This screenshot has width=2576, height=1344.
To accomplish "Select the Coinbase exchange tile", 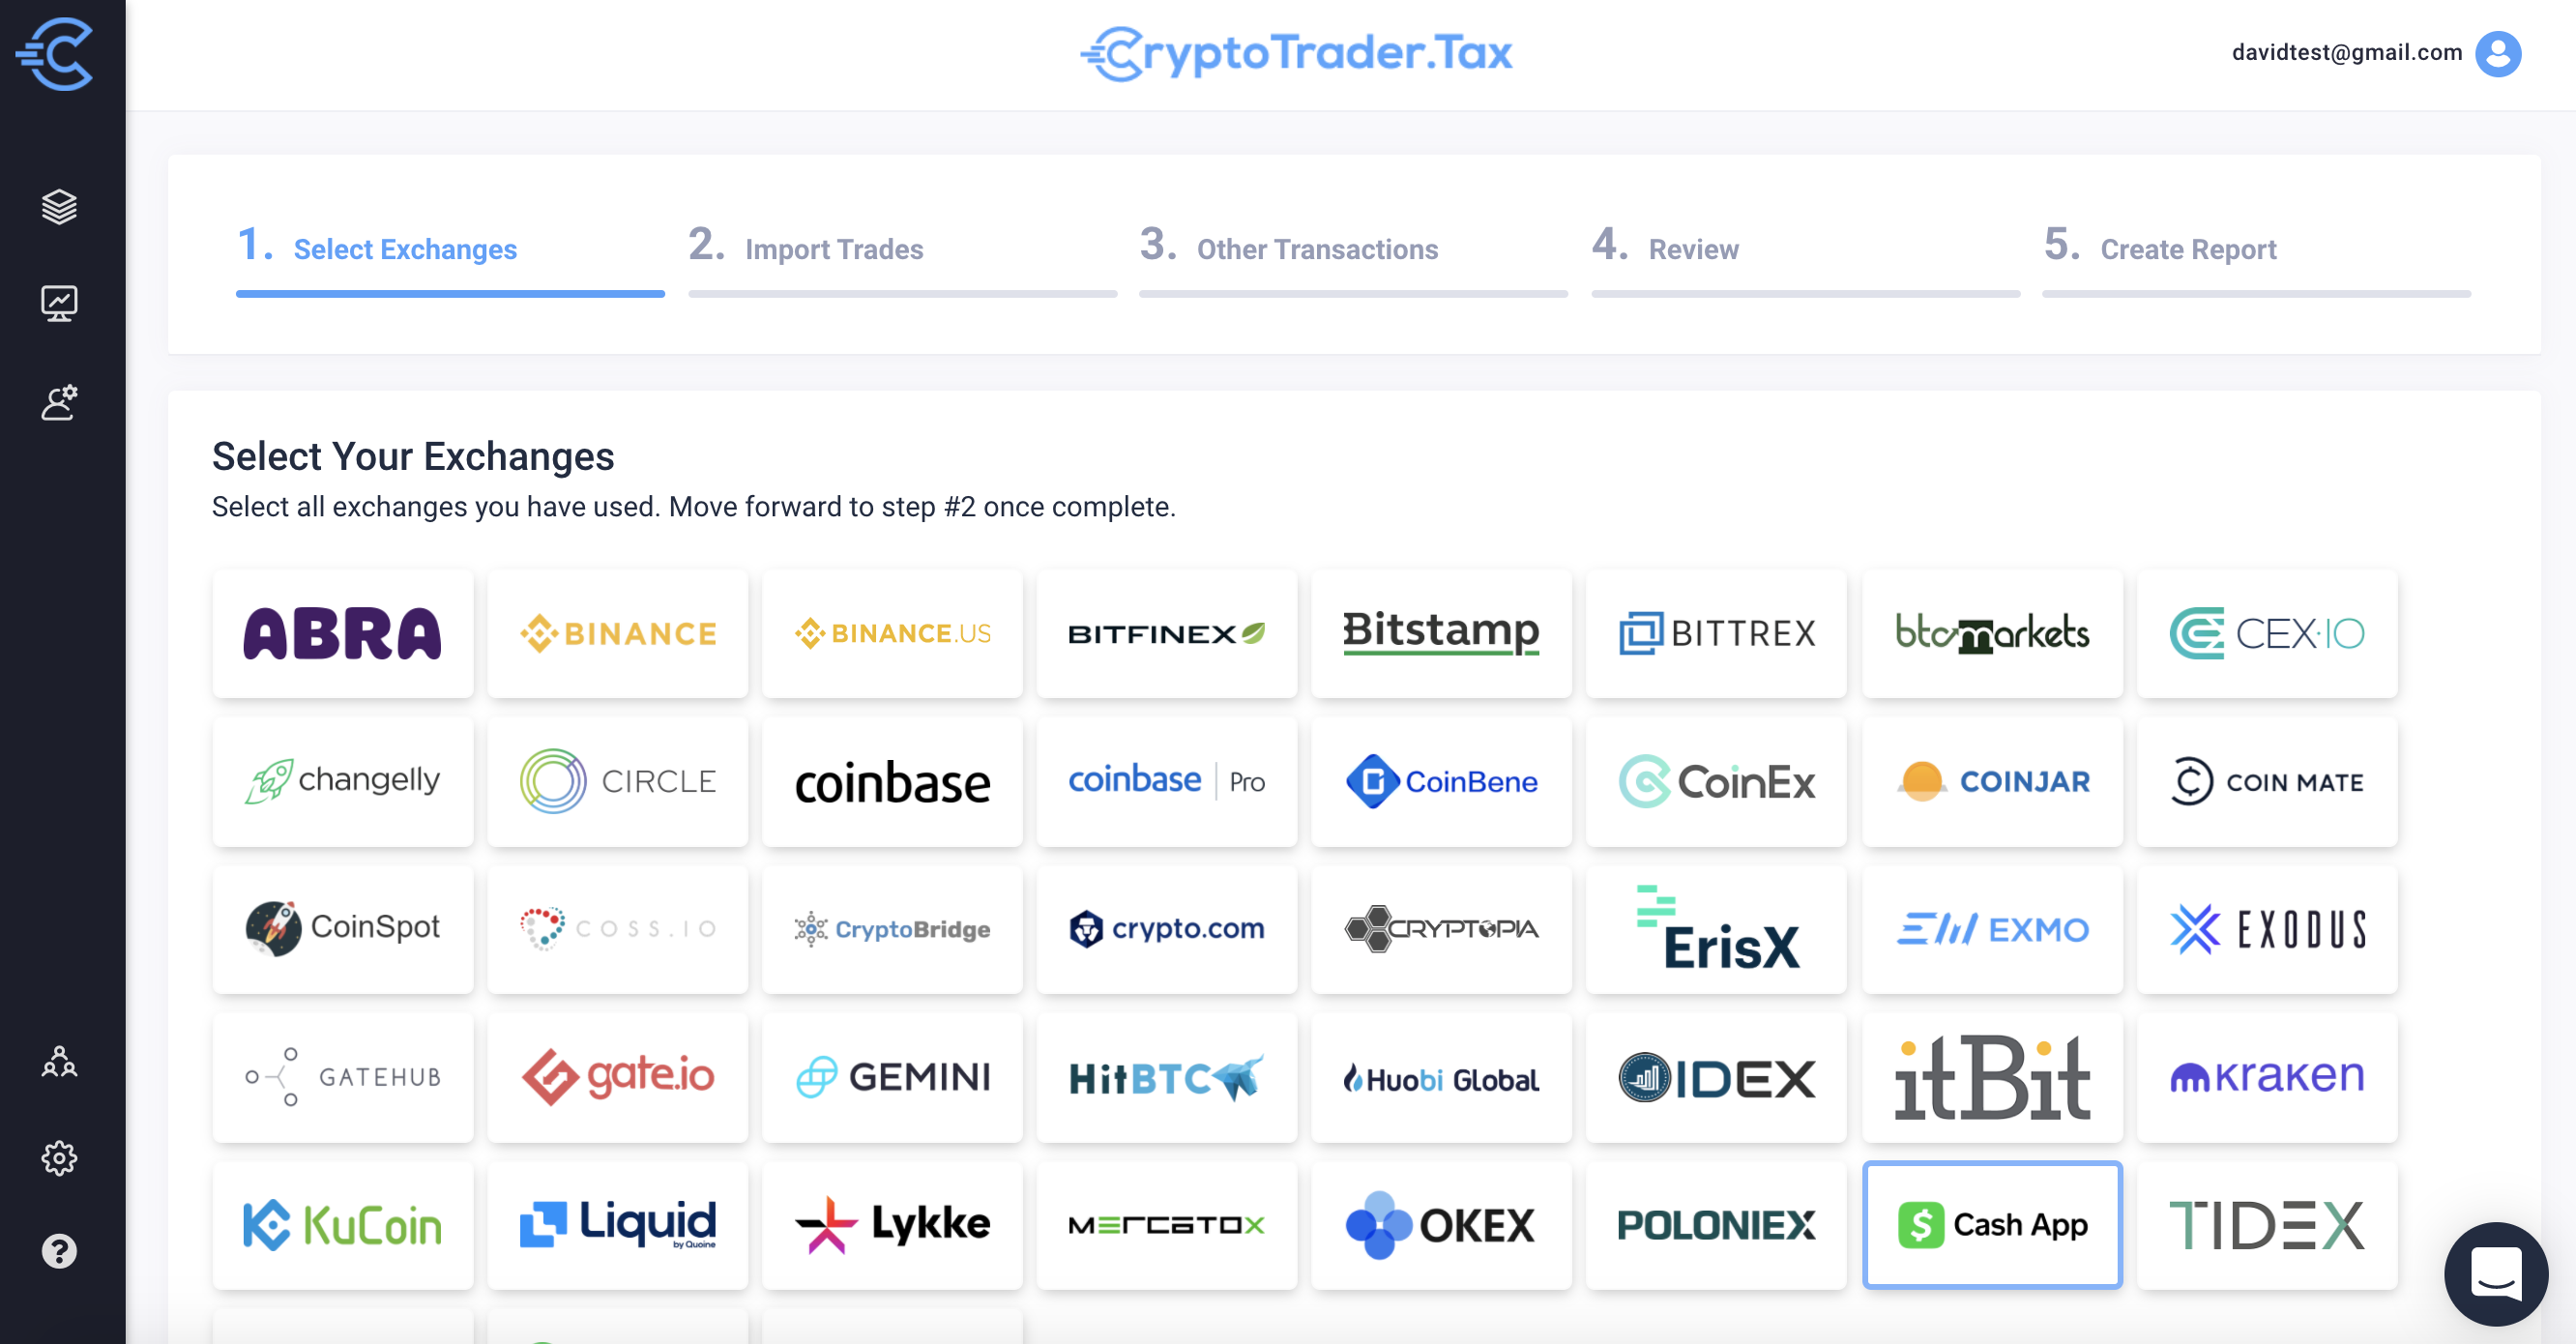I will click(893, 780).
